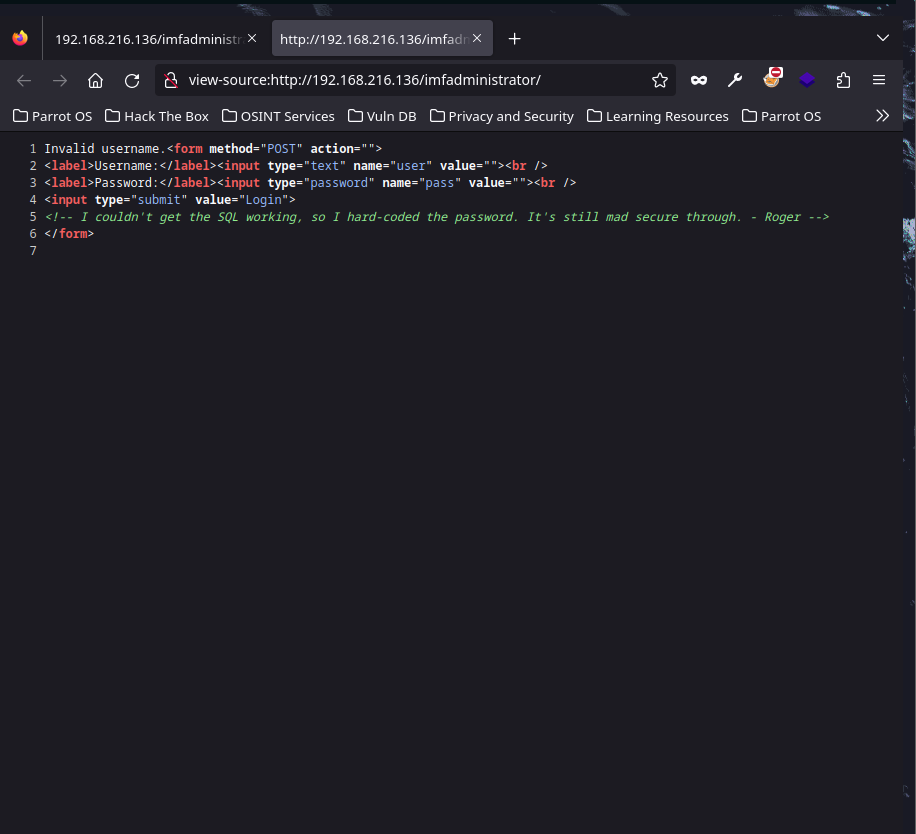Click the Firefox logo icon
This screenshot has height=834, width=916.
[x=20, y=39]
